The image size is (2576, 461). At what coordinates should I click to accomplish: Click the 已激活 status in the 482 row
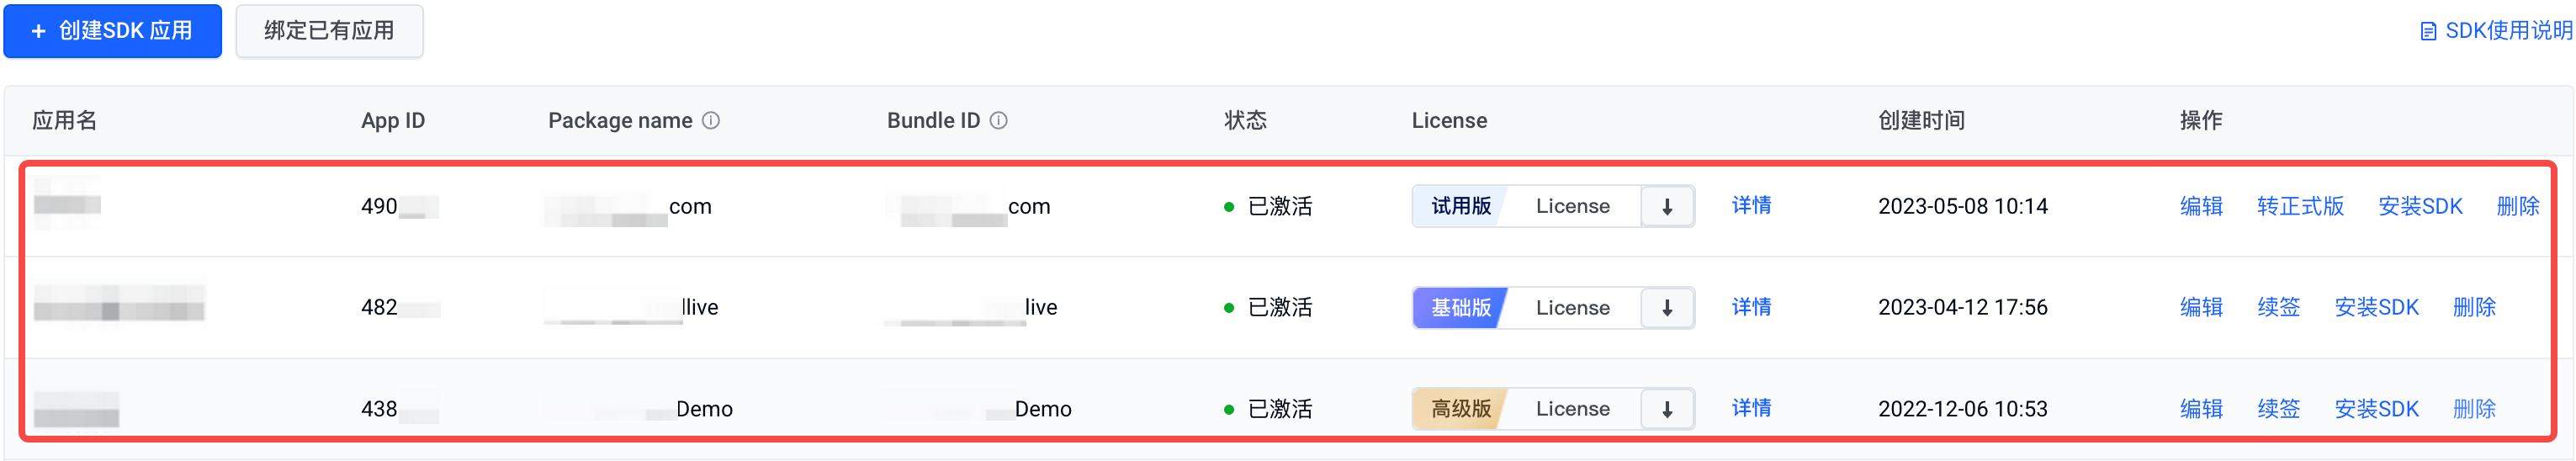tap(1268, 308)
